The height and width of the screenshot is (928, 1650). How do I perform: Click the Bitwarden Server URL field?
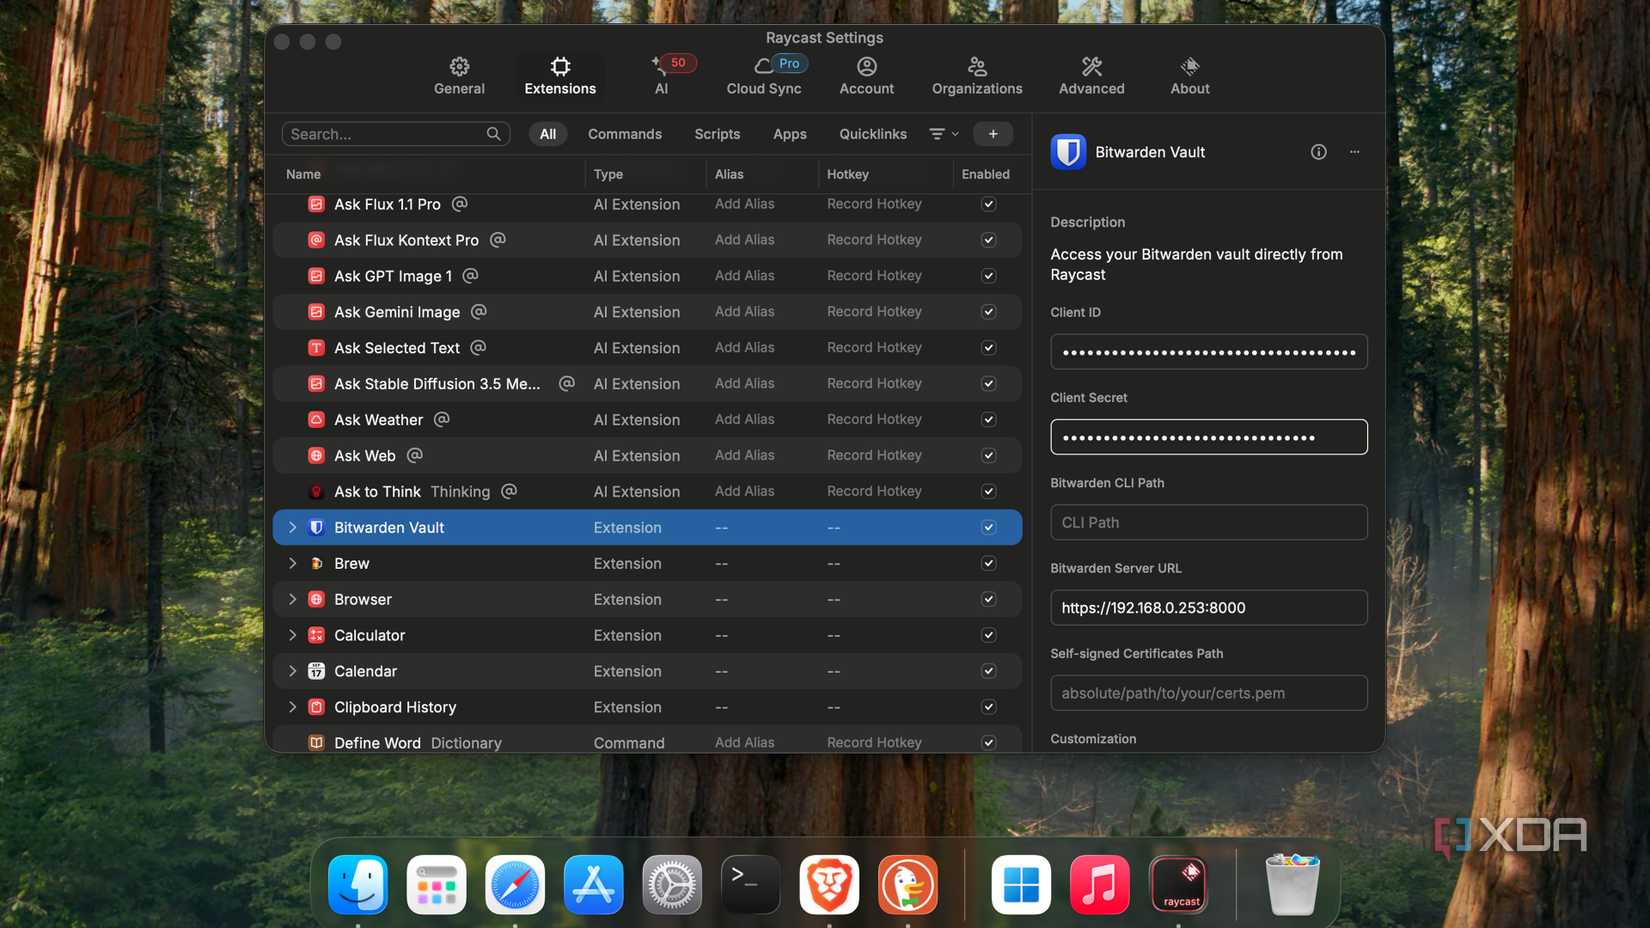1208,608
